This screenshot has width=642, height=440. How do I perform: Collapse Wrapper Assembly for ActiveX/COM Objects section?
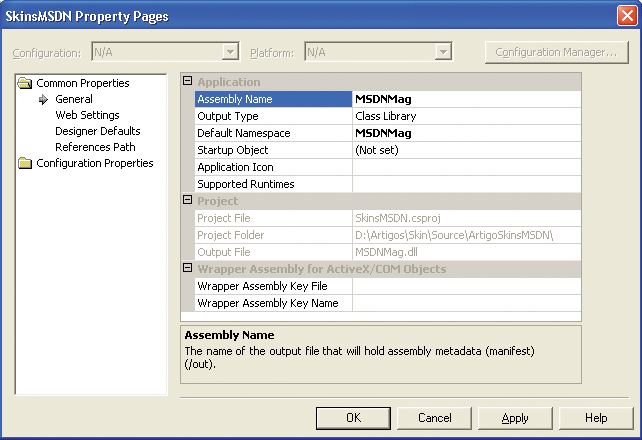188,269
